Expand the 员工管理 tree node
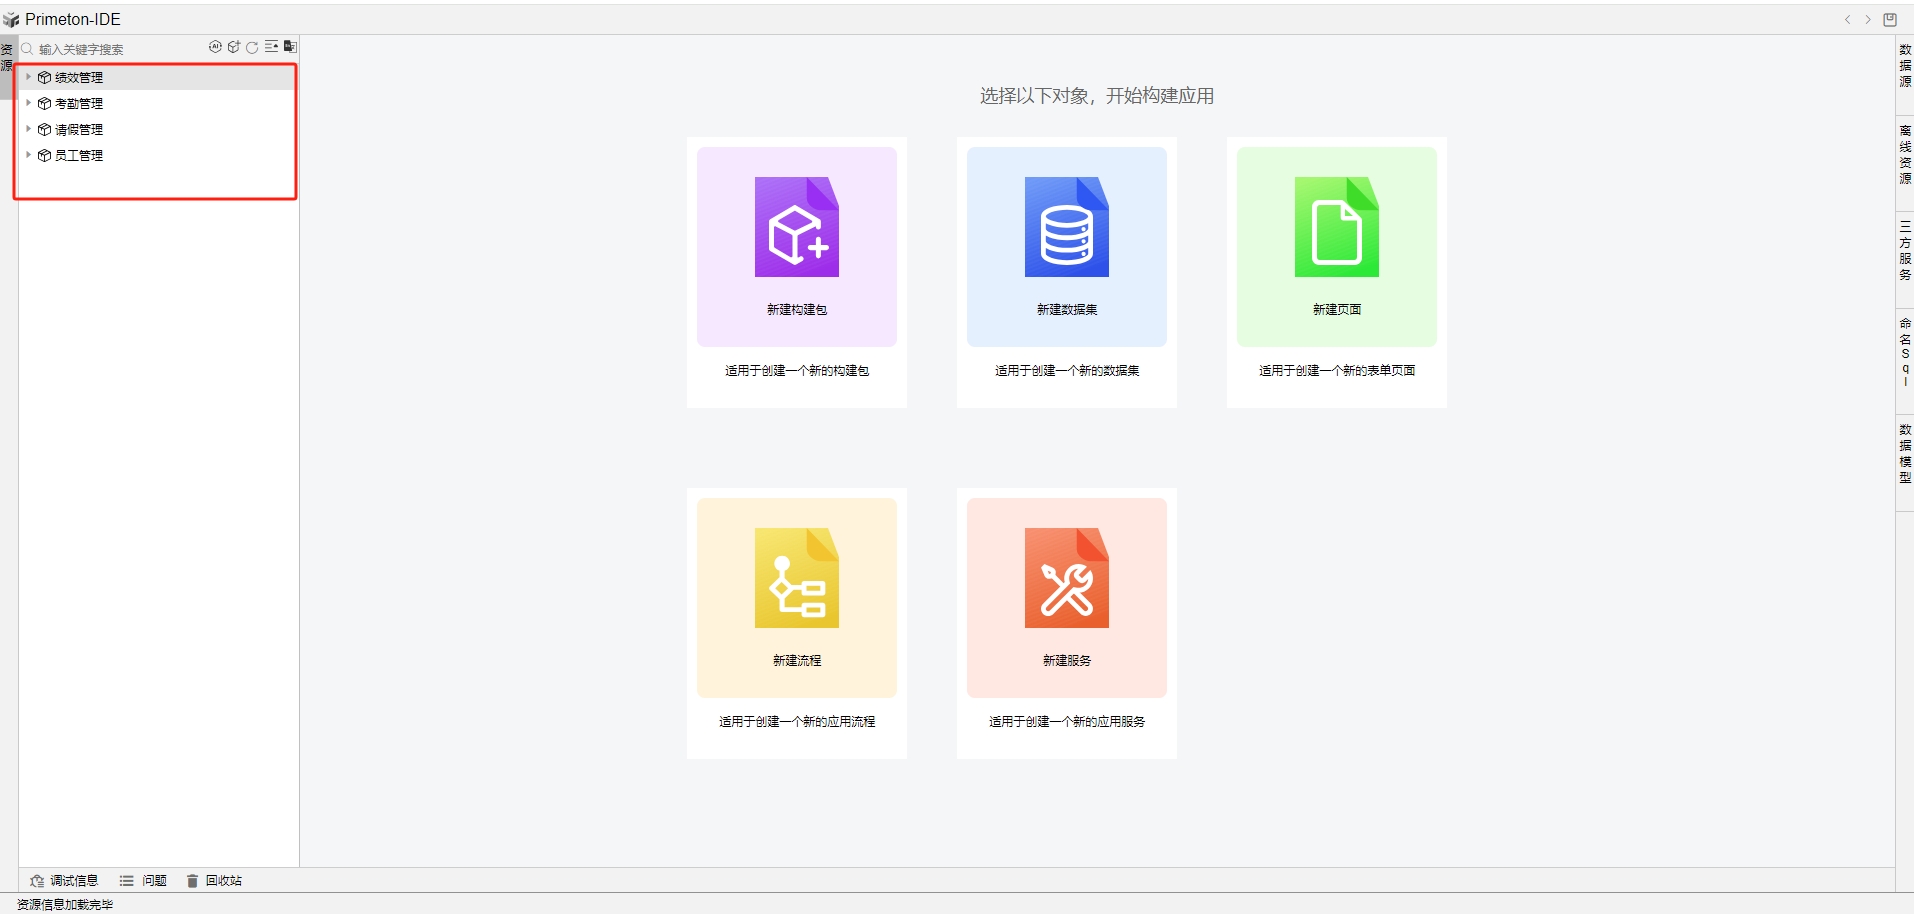This screenshot has height=914, width=1914. (28, 155)
